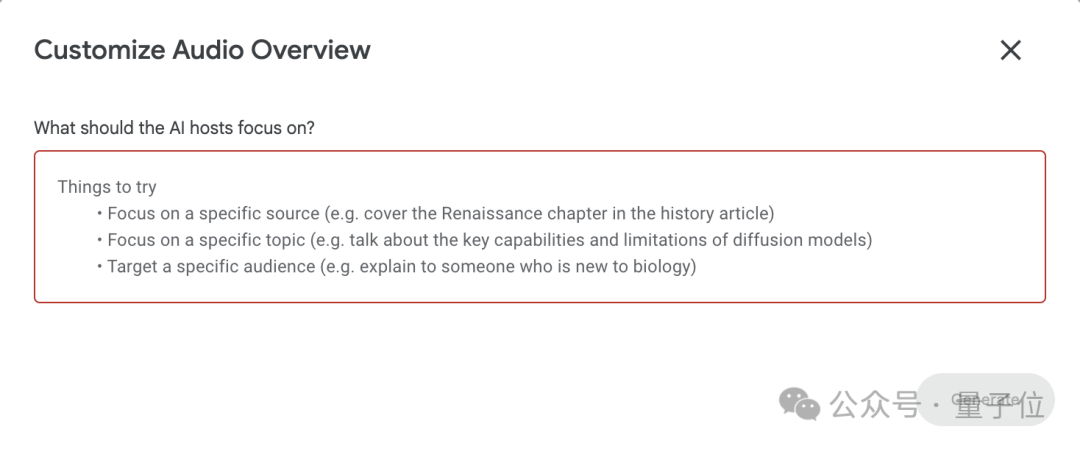Click the bullet before 'Target a specific audience'
The height and width of the screenshot is (449, 1080).
coord(100,267)
